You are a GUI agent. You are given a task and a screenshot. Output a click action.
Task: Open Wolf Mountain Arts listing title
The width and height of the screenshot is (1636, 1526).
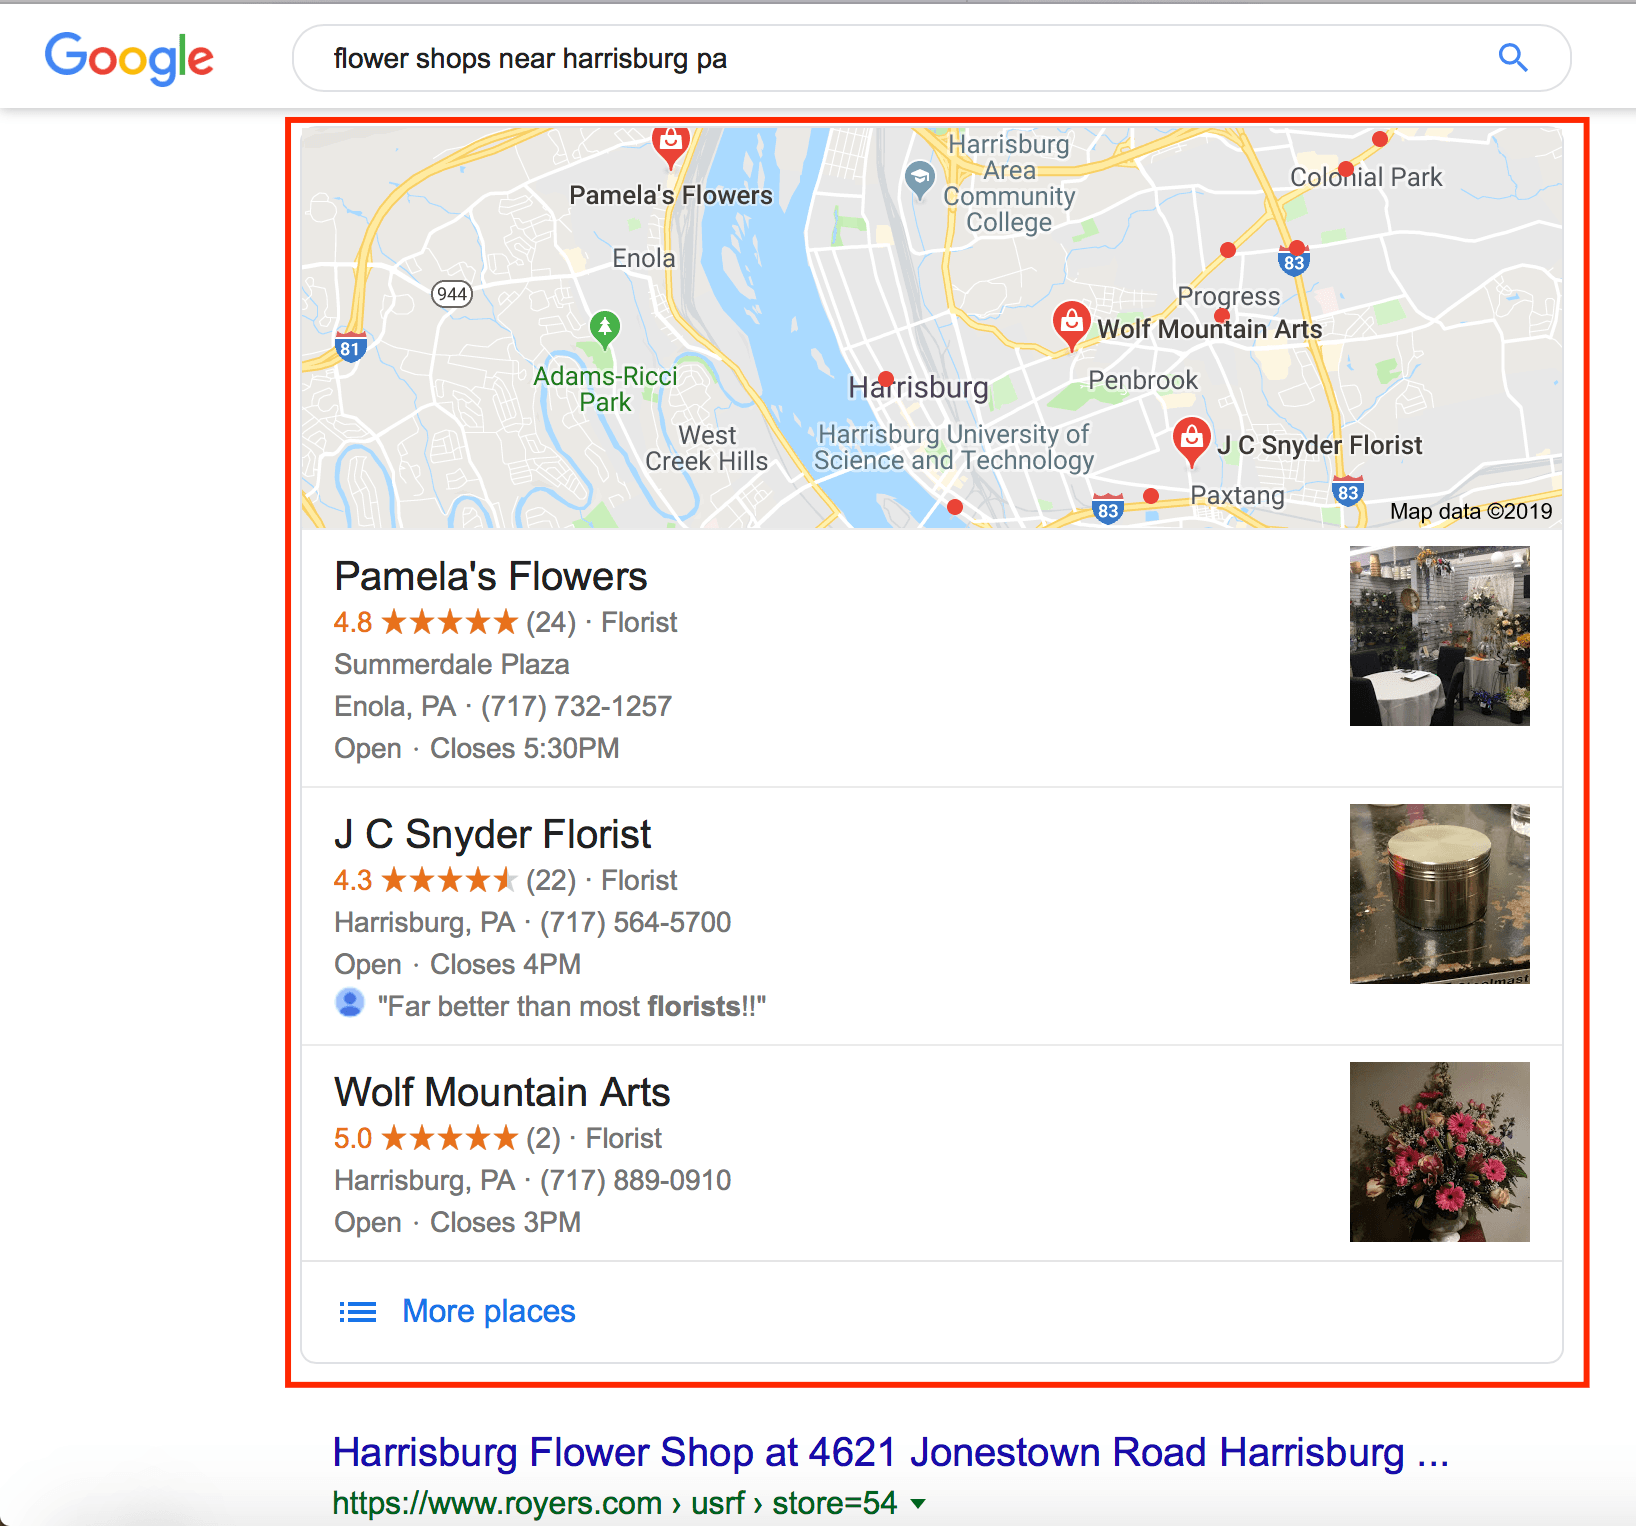pos(502,1092)
